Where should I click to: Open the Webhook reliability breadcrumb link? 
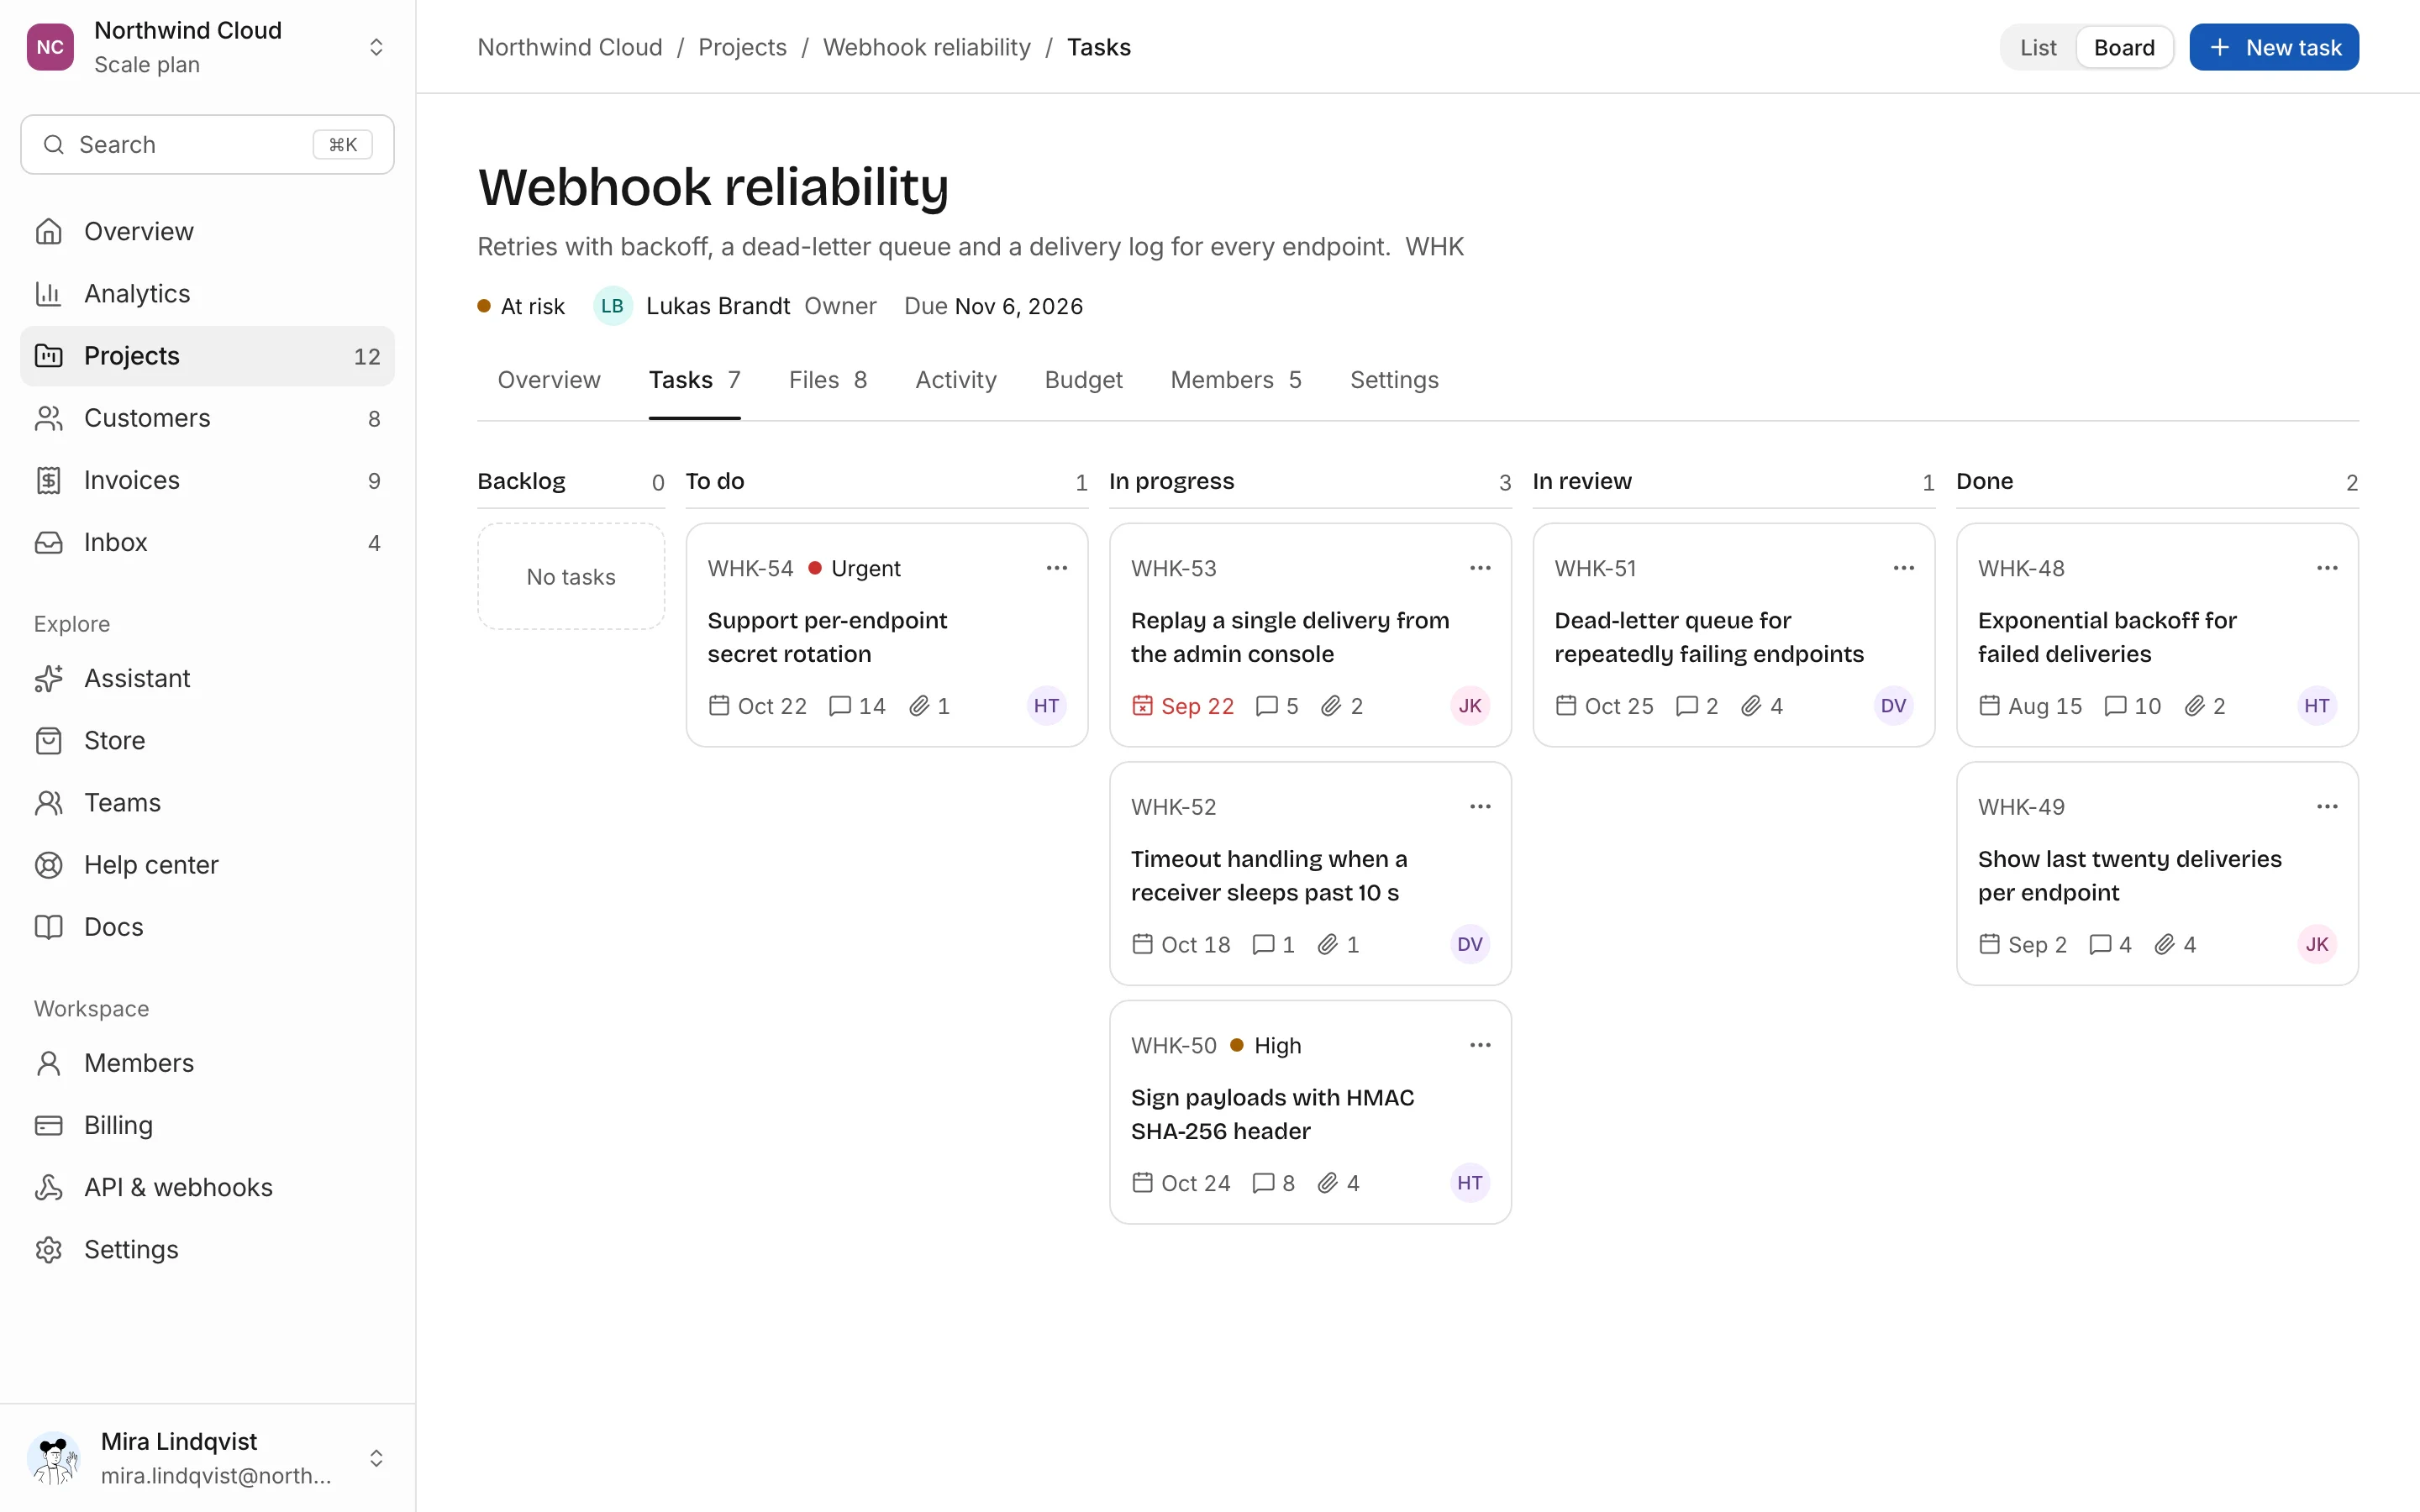(926, 47)
